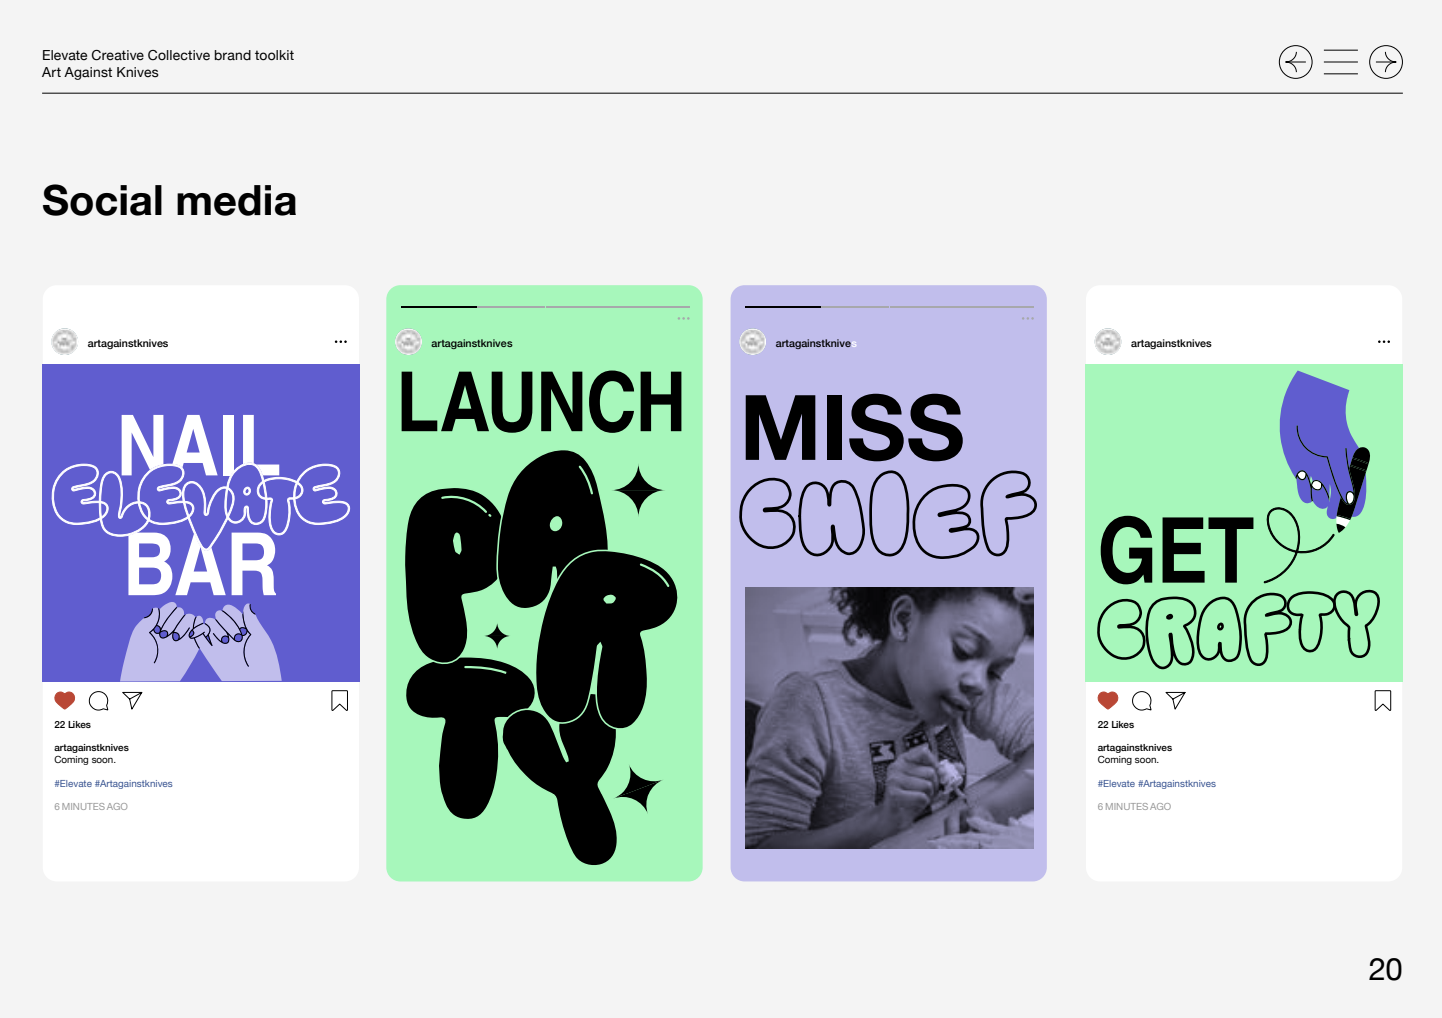Share the Get Crafty post

1176,700
